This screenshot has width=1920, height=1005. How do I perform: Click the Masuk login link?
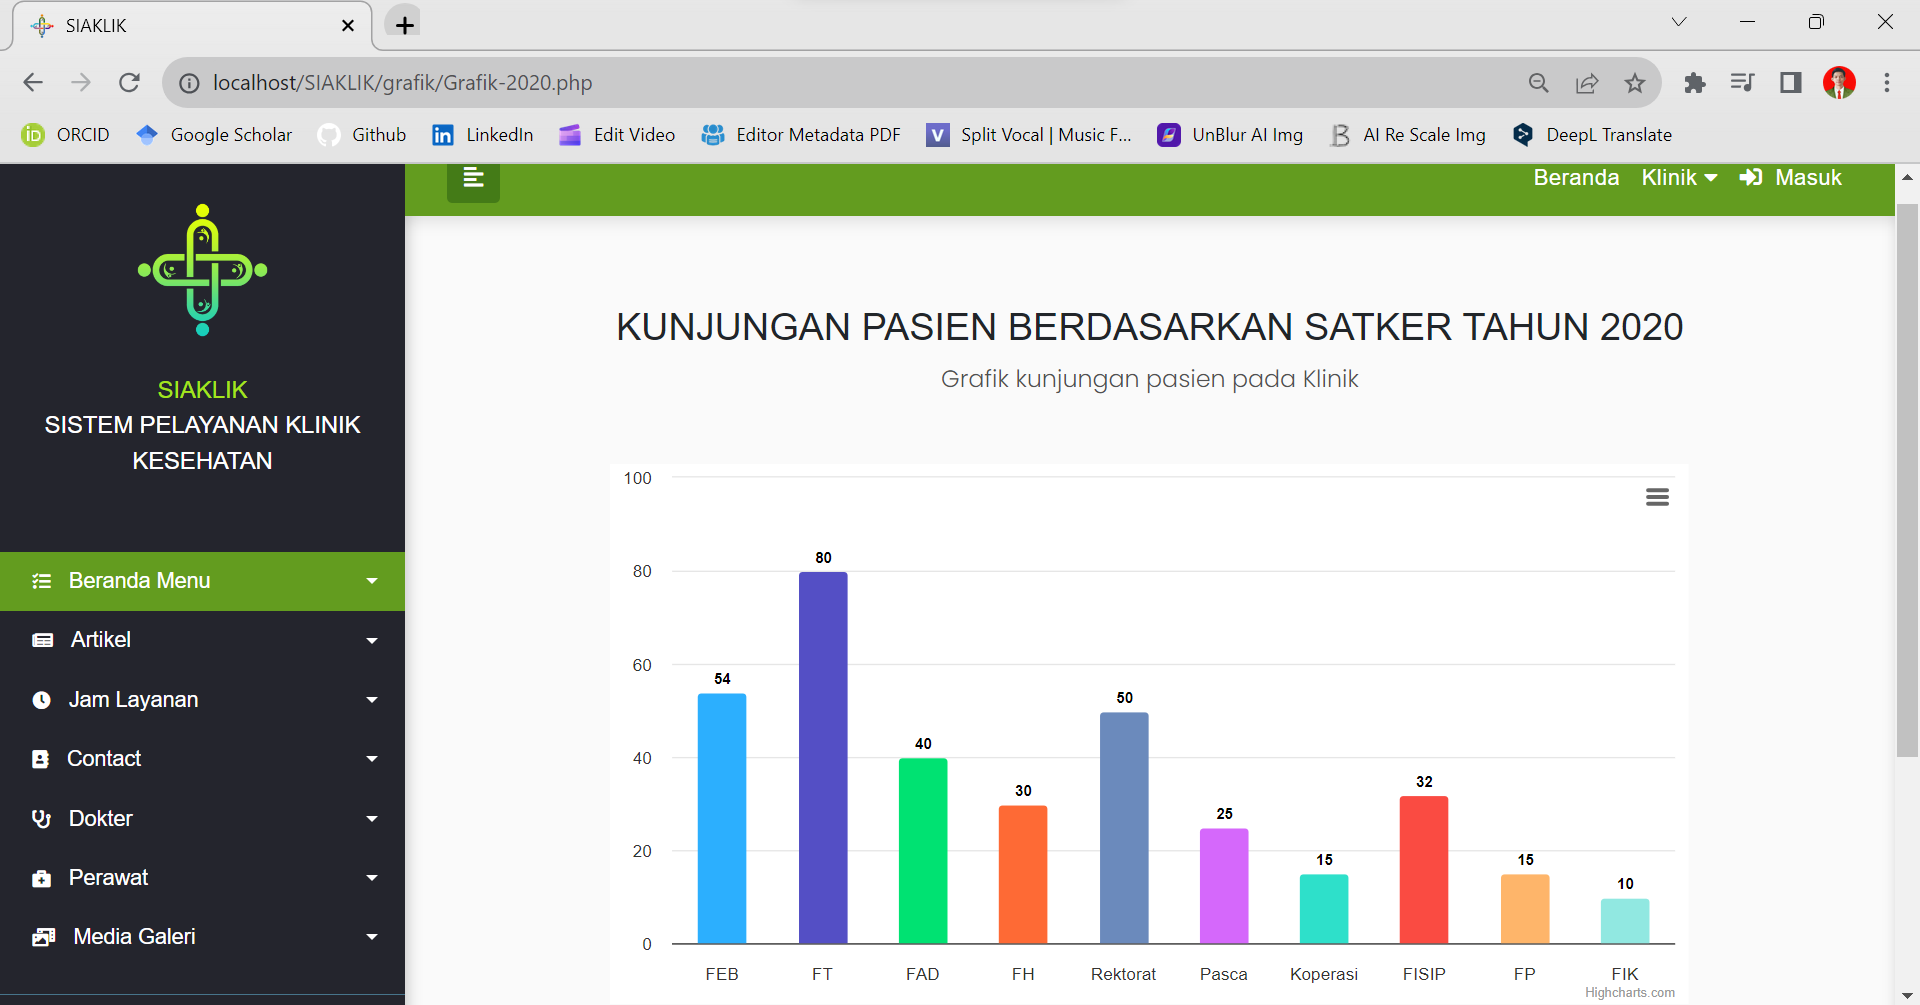tap(1791, 177)
